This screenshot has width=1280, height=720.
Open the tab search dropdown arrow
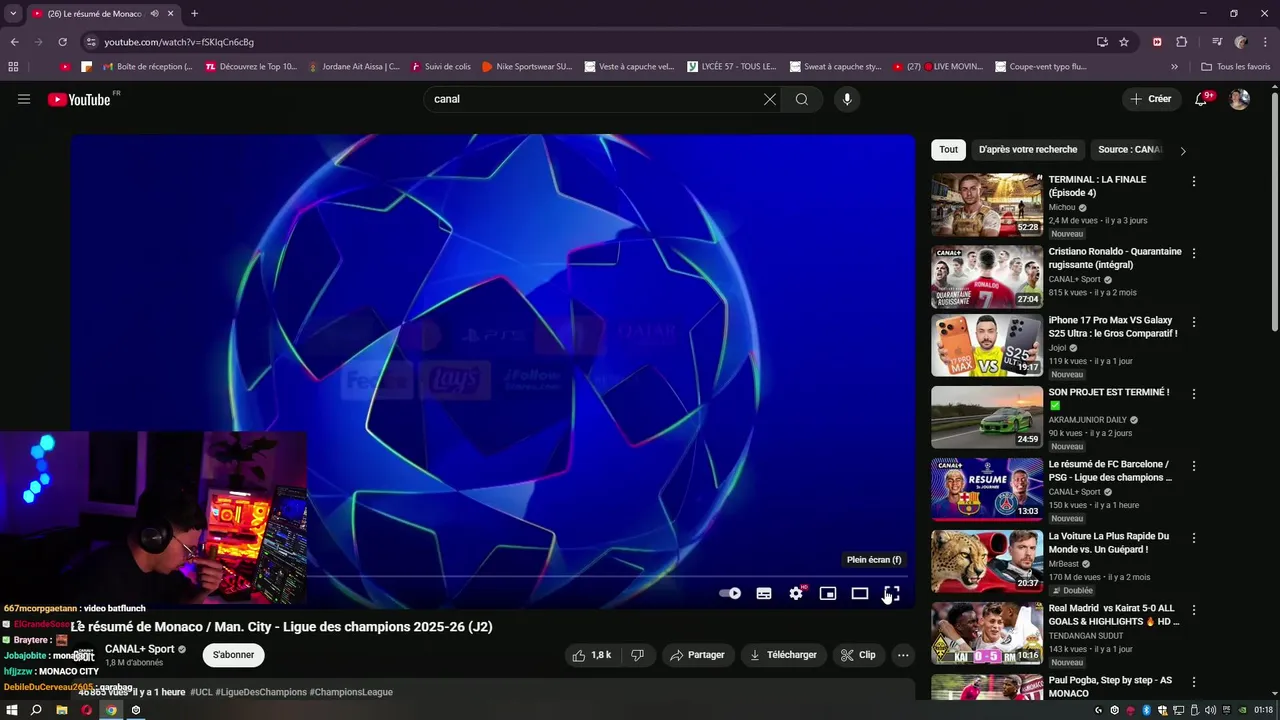(12, 14)
